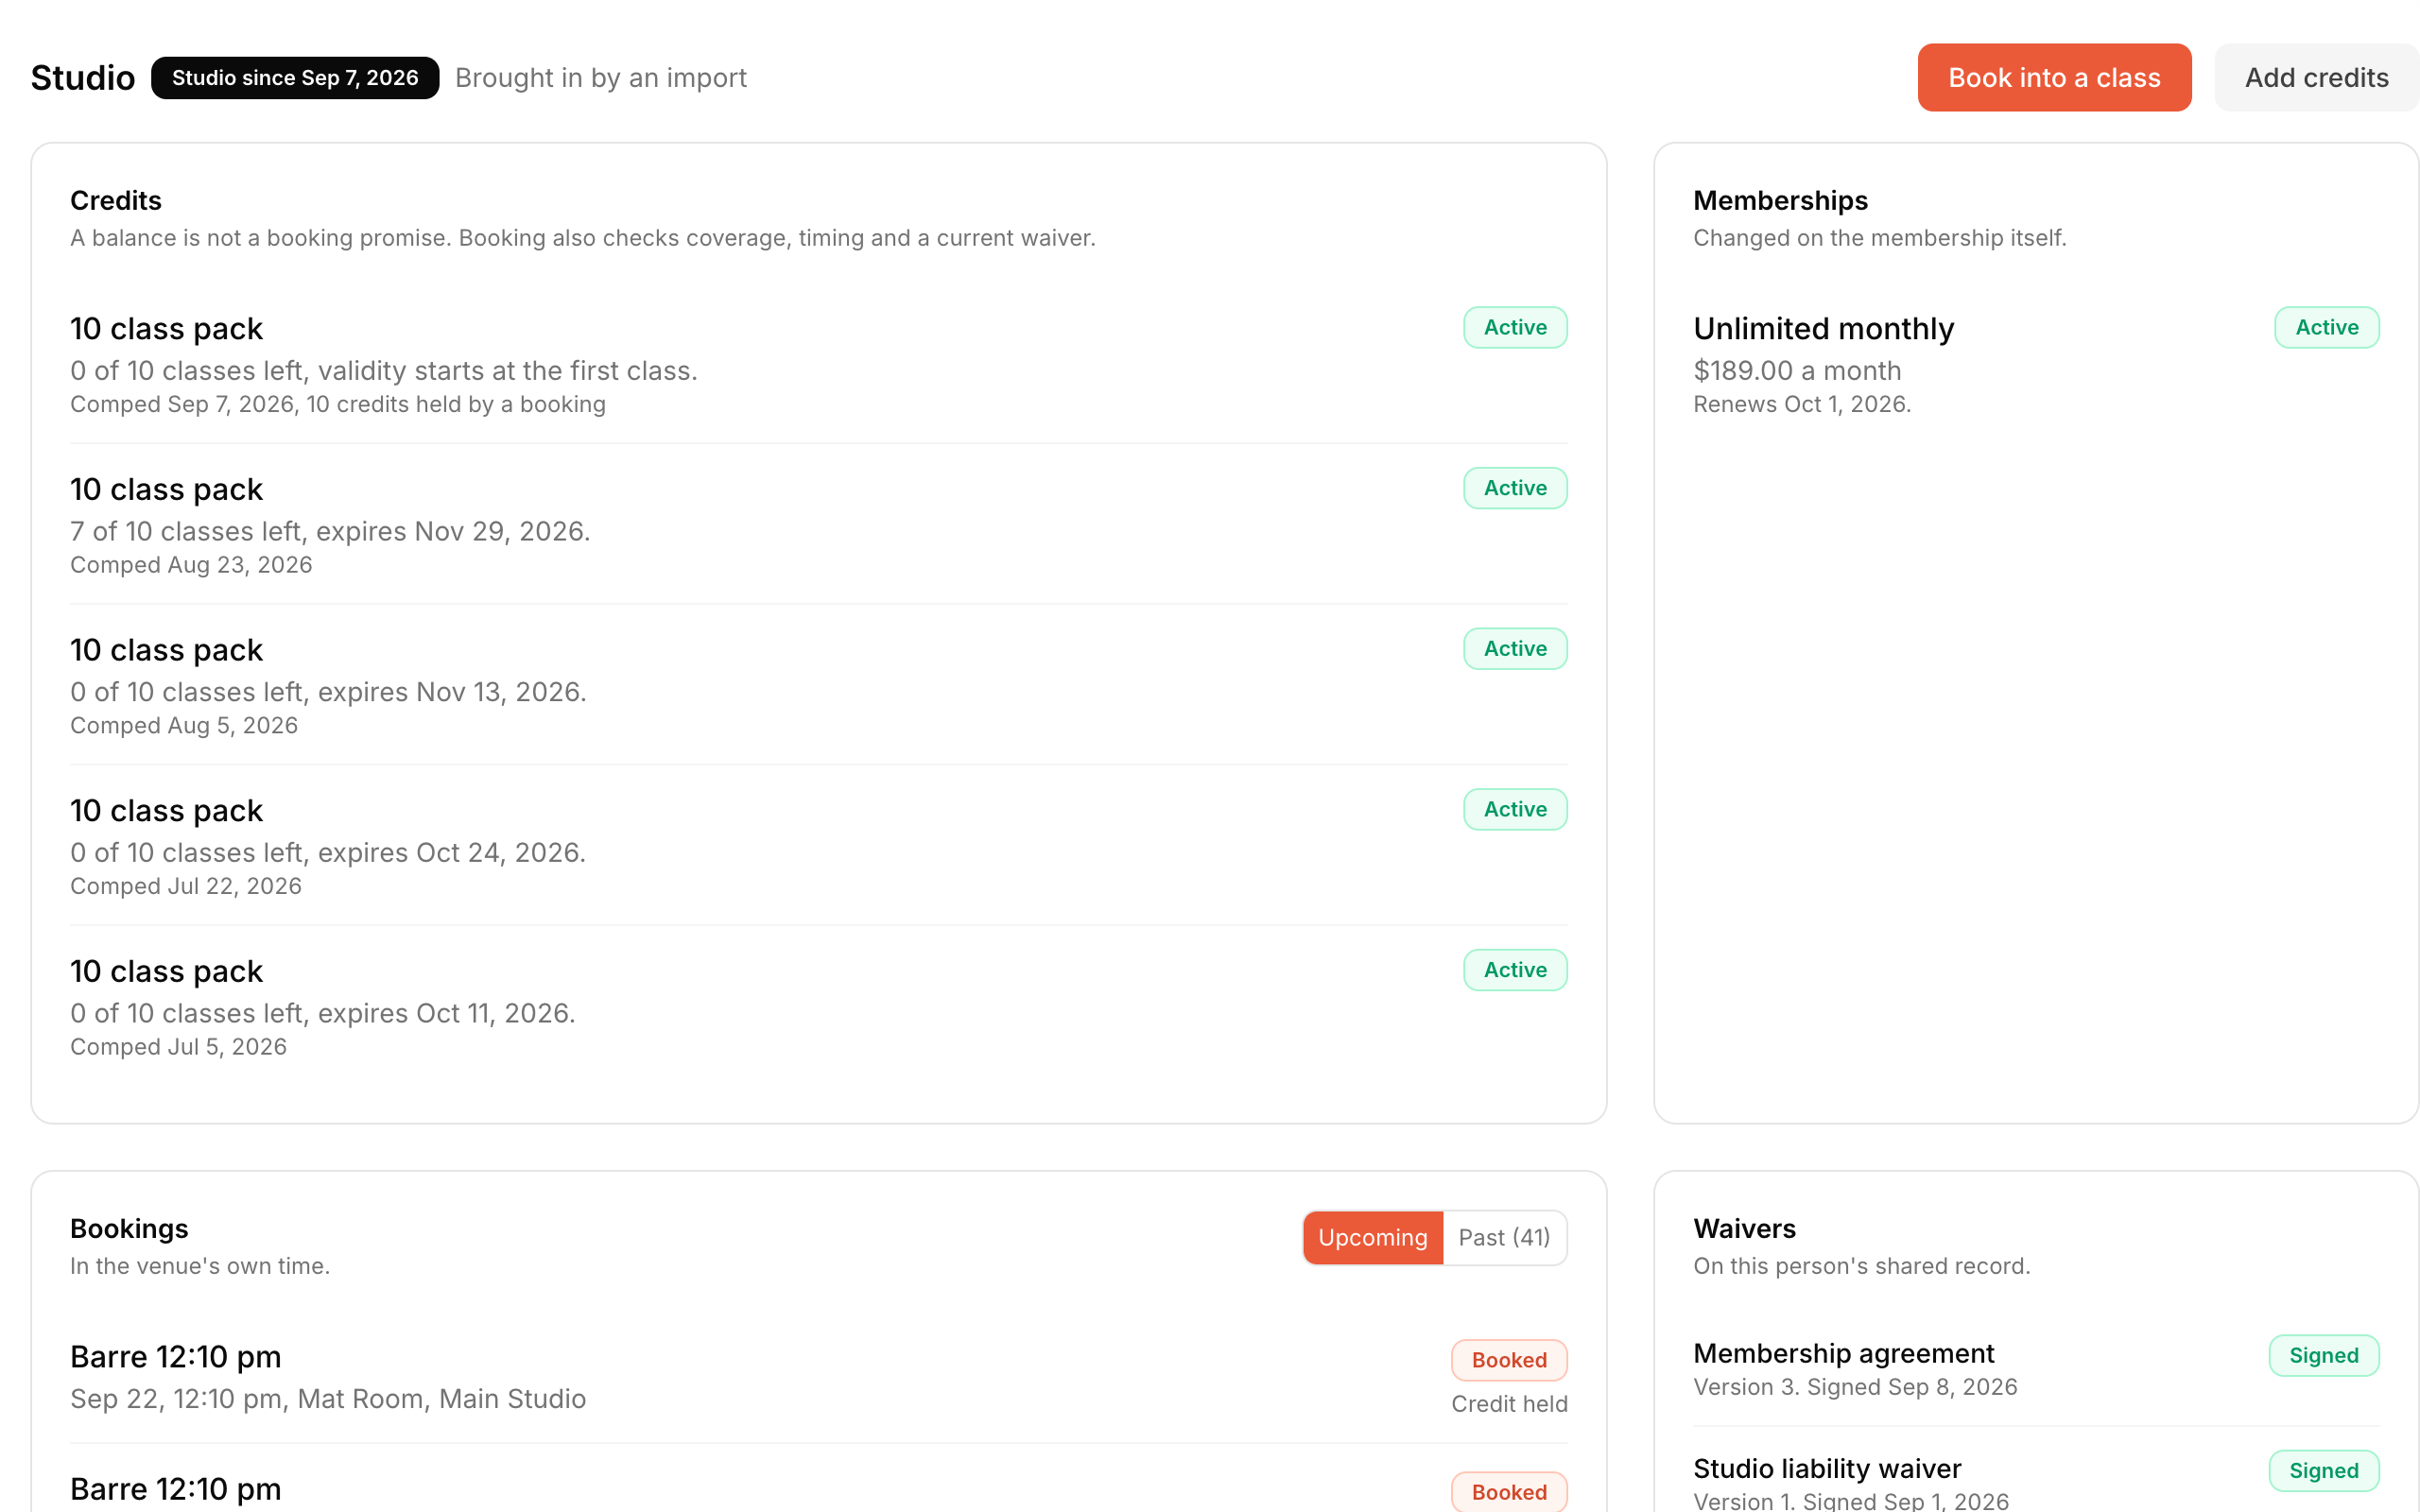This screenshot has width=2420, height=1512.
Task: Click the Active badge of the Nov 29 pack
Action: (x=1515, y=488)
